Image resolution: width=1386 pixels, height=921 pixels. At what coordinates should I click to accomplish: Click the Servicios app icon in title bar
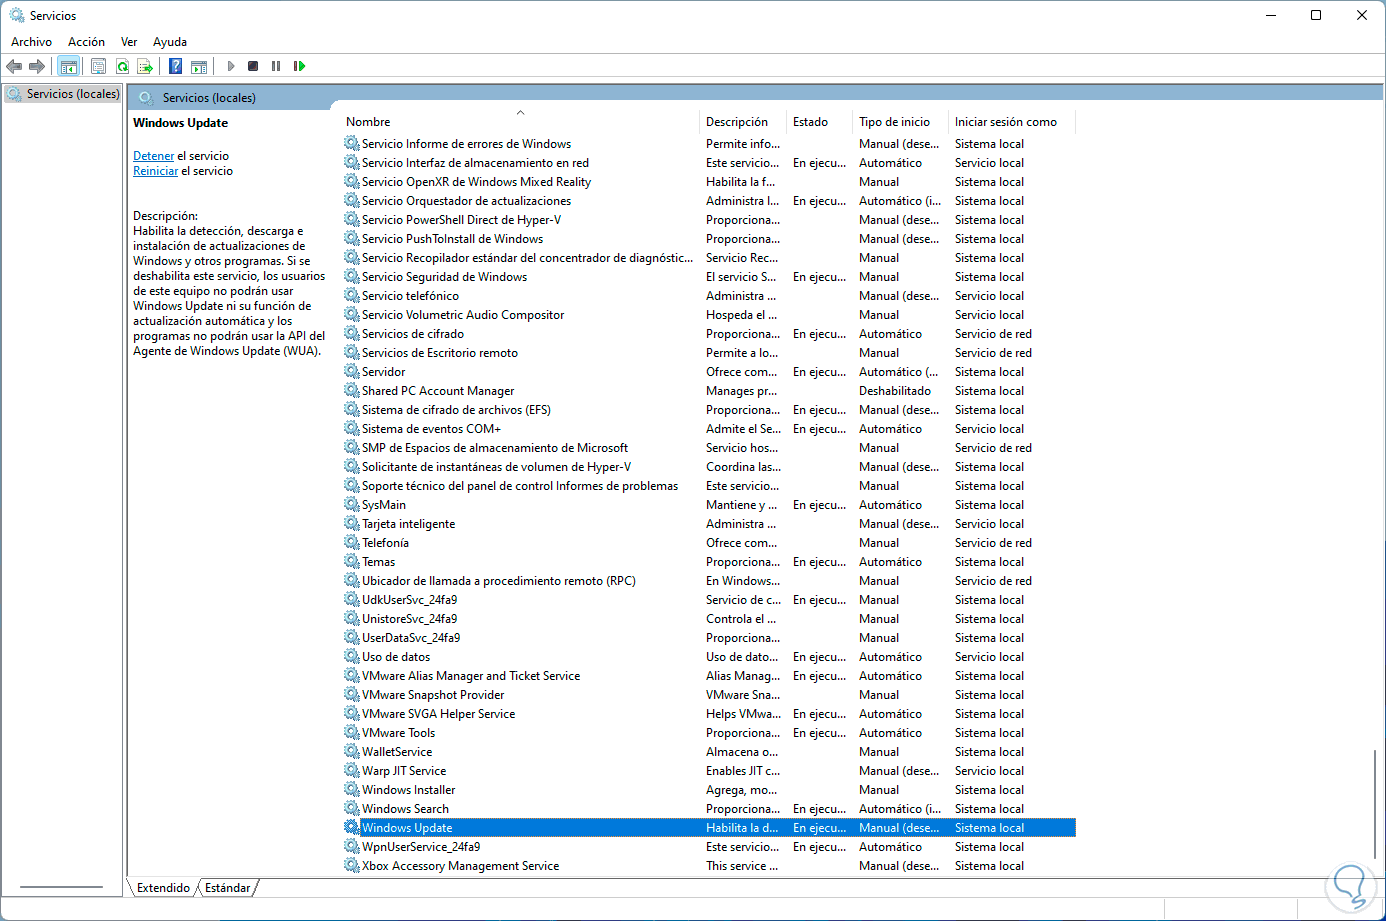[17, 15]
